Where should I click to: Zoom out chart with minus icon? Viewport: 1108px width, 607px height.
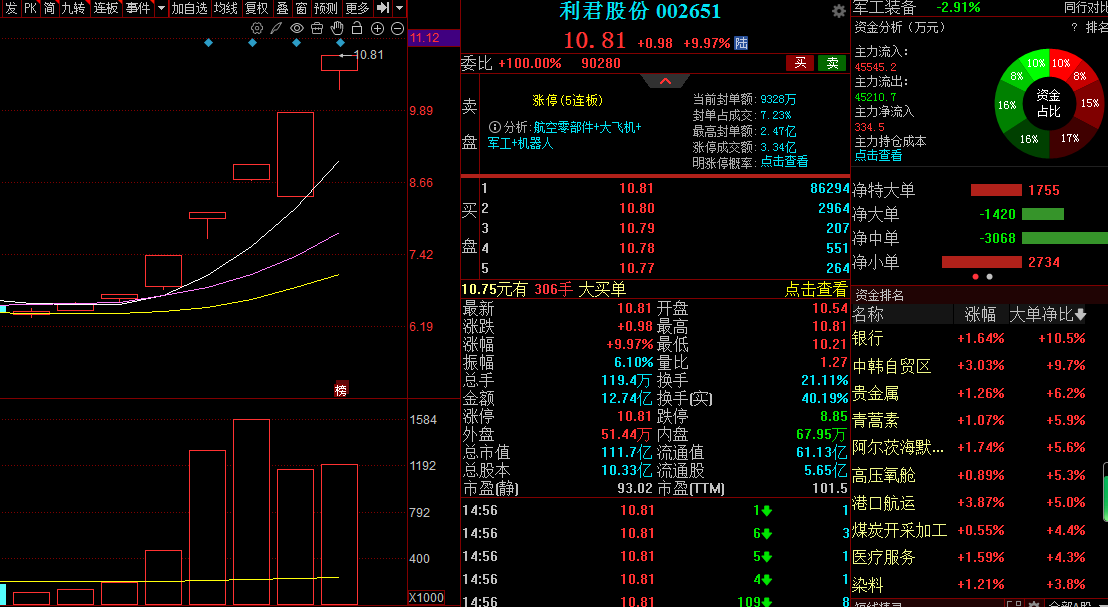tap(397, 28)
